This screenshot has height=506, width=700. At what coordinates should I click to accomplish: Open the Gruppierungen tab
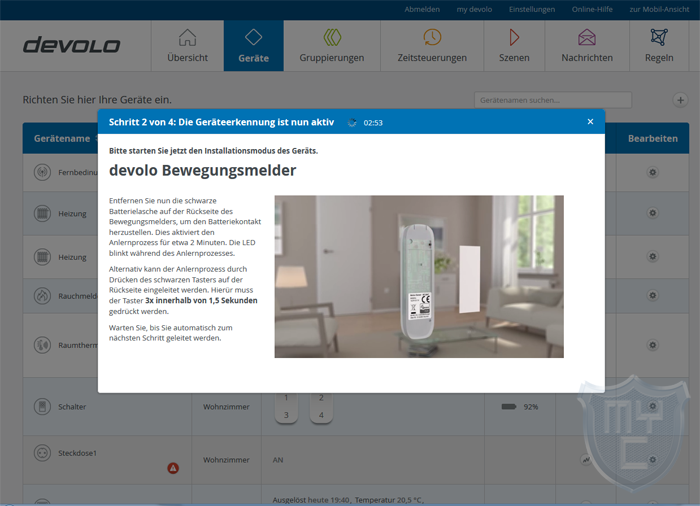click(332, 46)
